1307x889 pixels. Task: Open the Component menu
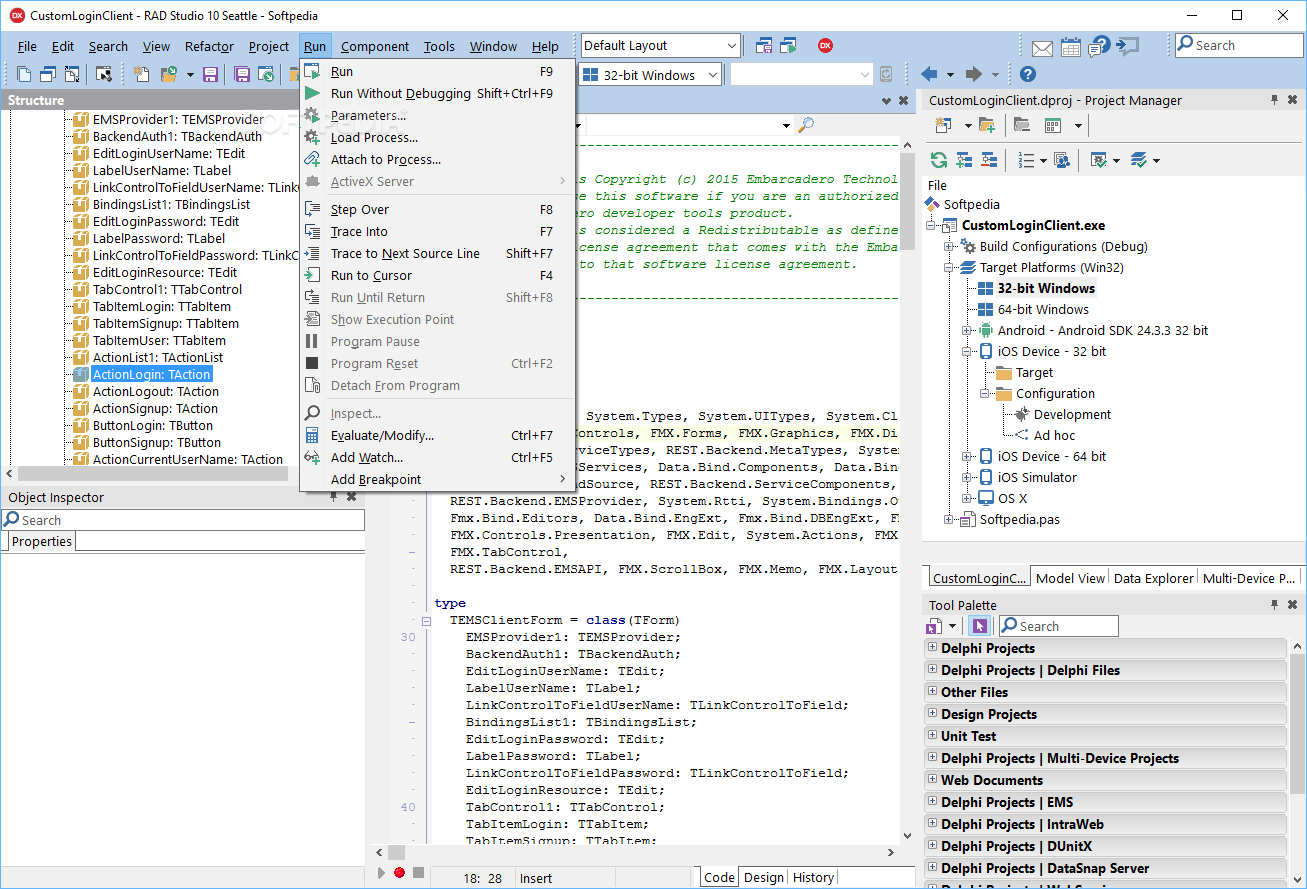375,46
